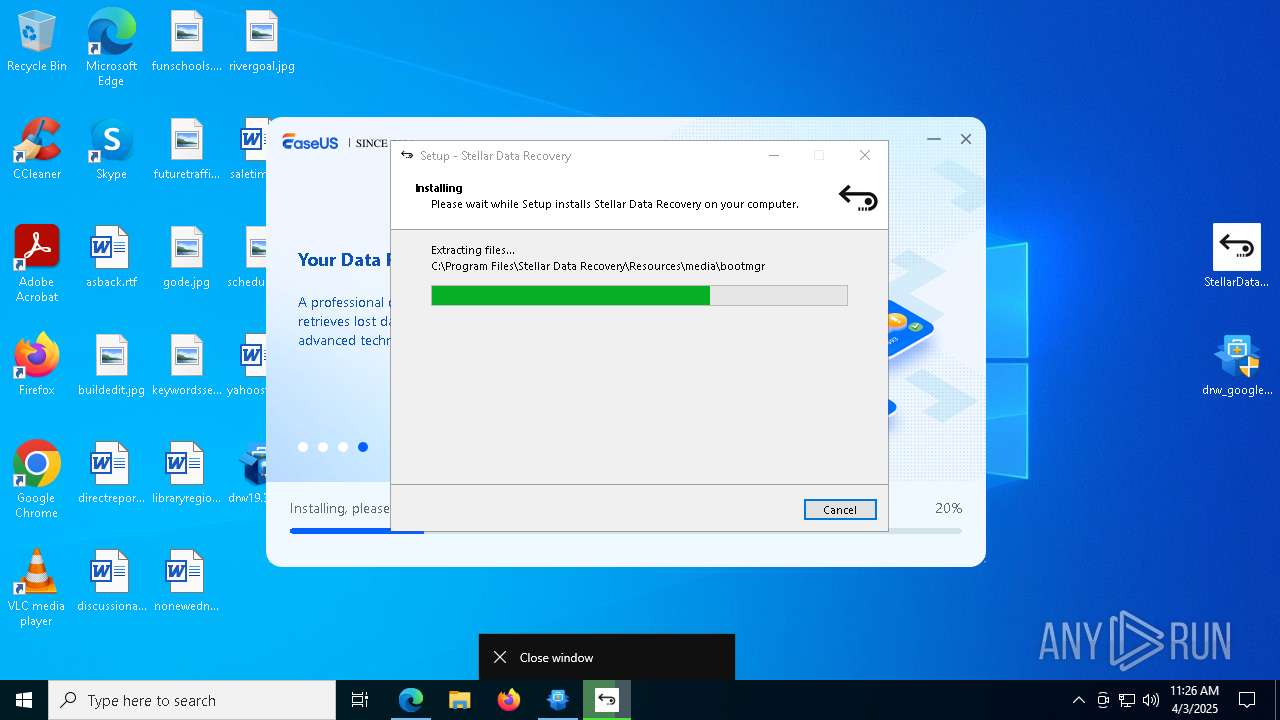Image resolution: width=1280 pixels, height=720 pixels.
Task: Open keywordsse image file on desktop
Action: pyautogui.click(x=187, y=366)
